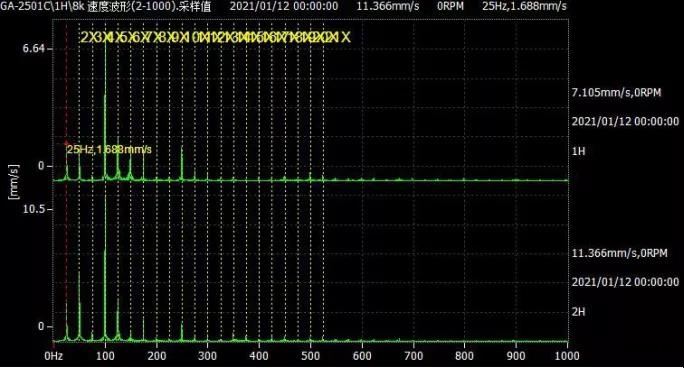Select the 25Hz,1.688mm/s cursor readout label
Viewport: 684px width, 368px height.
[x=109, y=150]
